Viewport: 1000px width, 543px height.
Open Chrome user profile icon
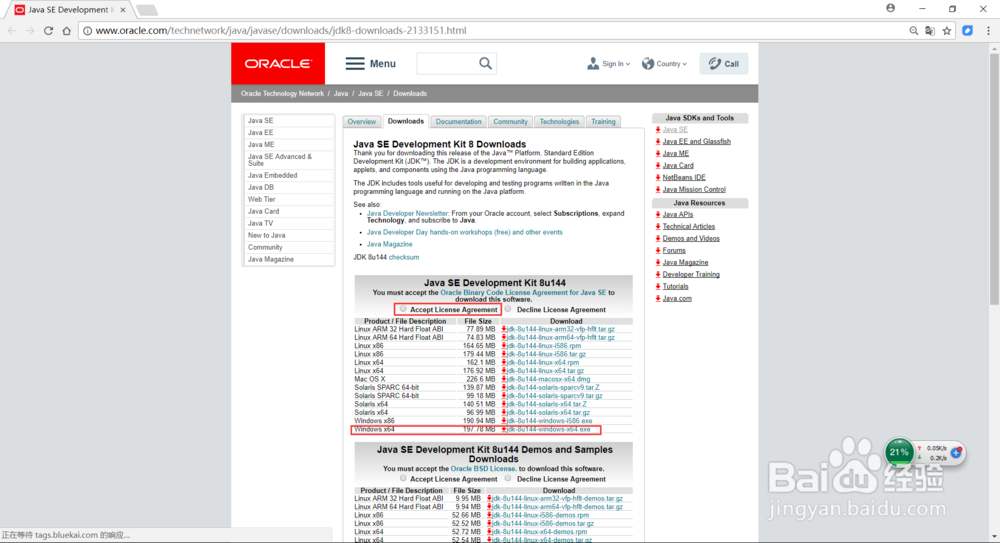[x=890, y=8]
